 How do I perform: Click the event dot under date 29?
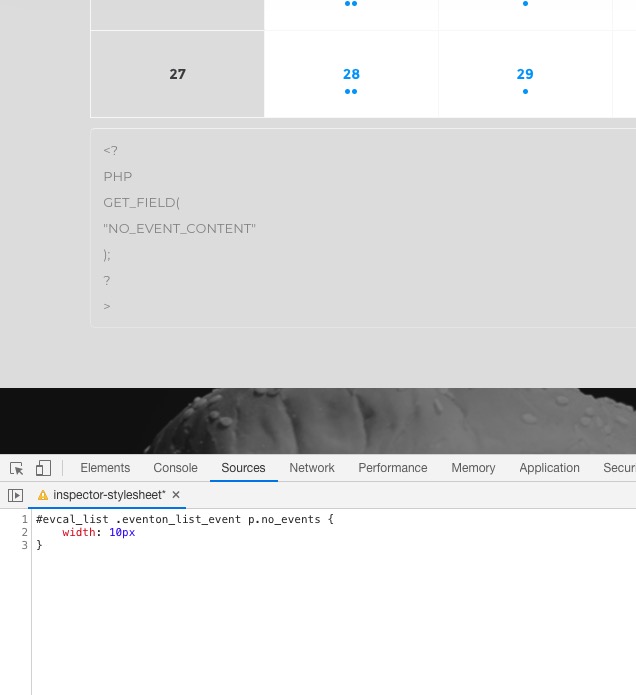tap(525, 92)
